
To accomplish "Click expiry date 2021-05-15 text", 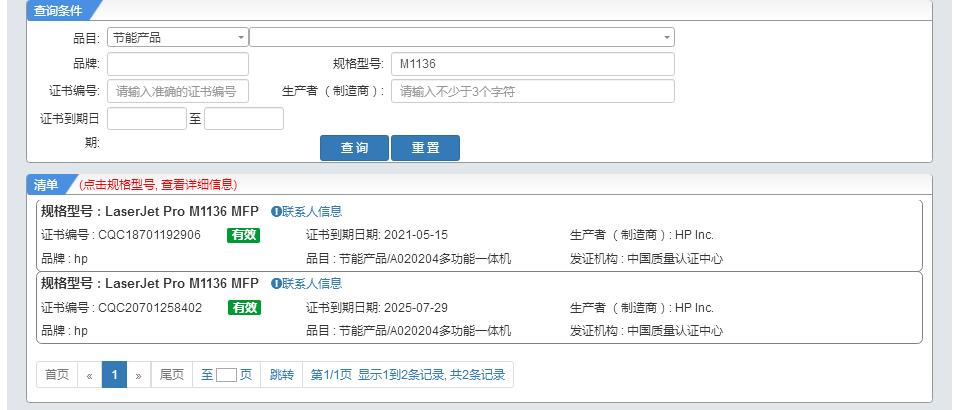I will (415, 235).
